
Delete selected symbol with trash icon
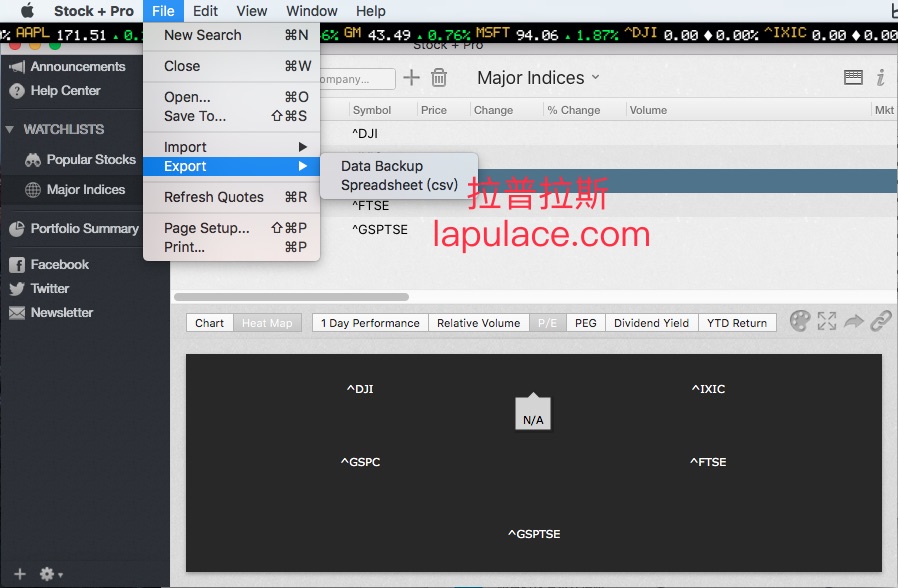439,77
